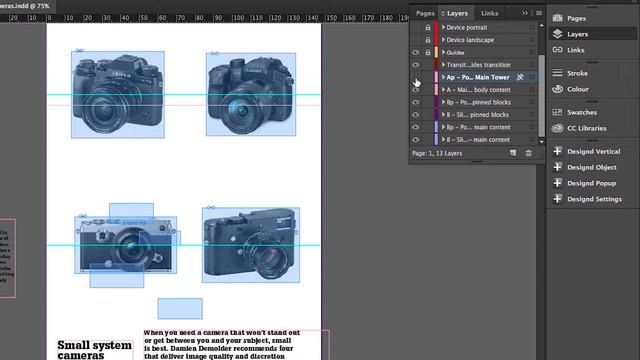
Task: Open the Layers panel flyout menu
Action: point(539,13)
